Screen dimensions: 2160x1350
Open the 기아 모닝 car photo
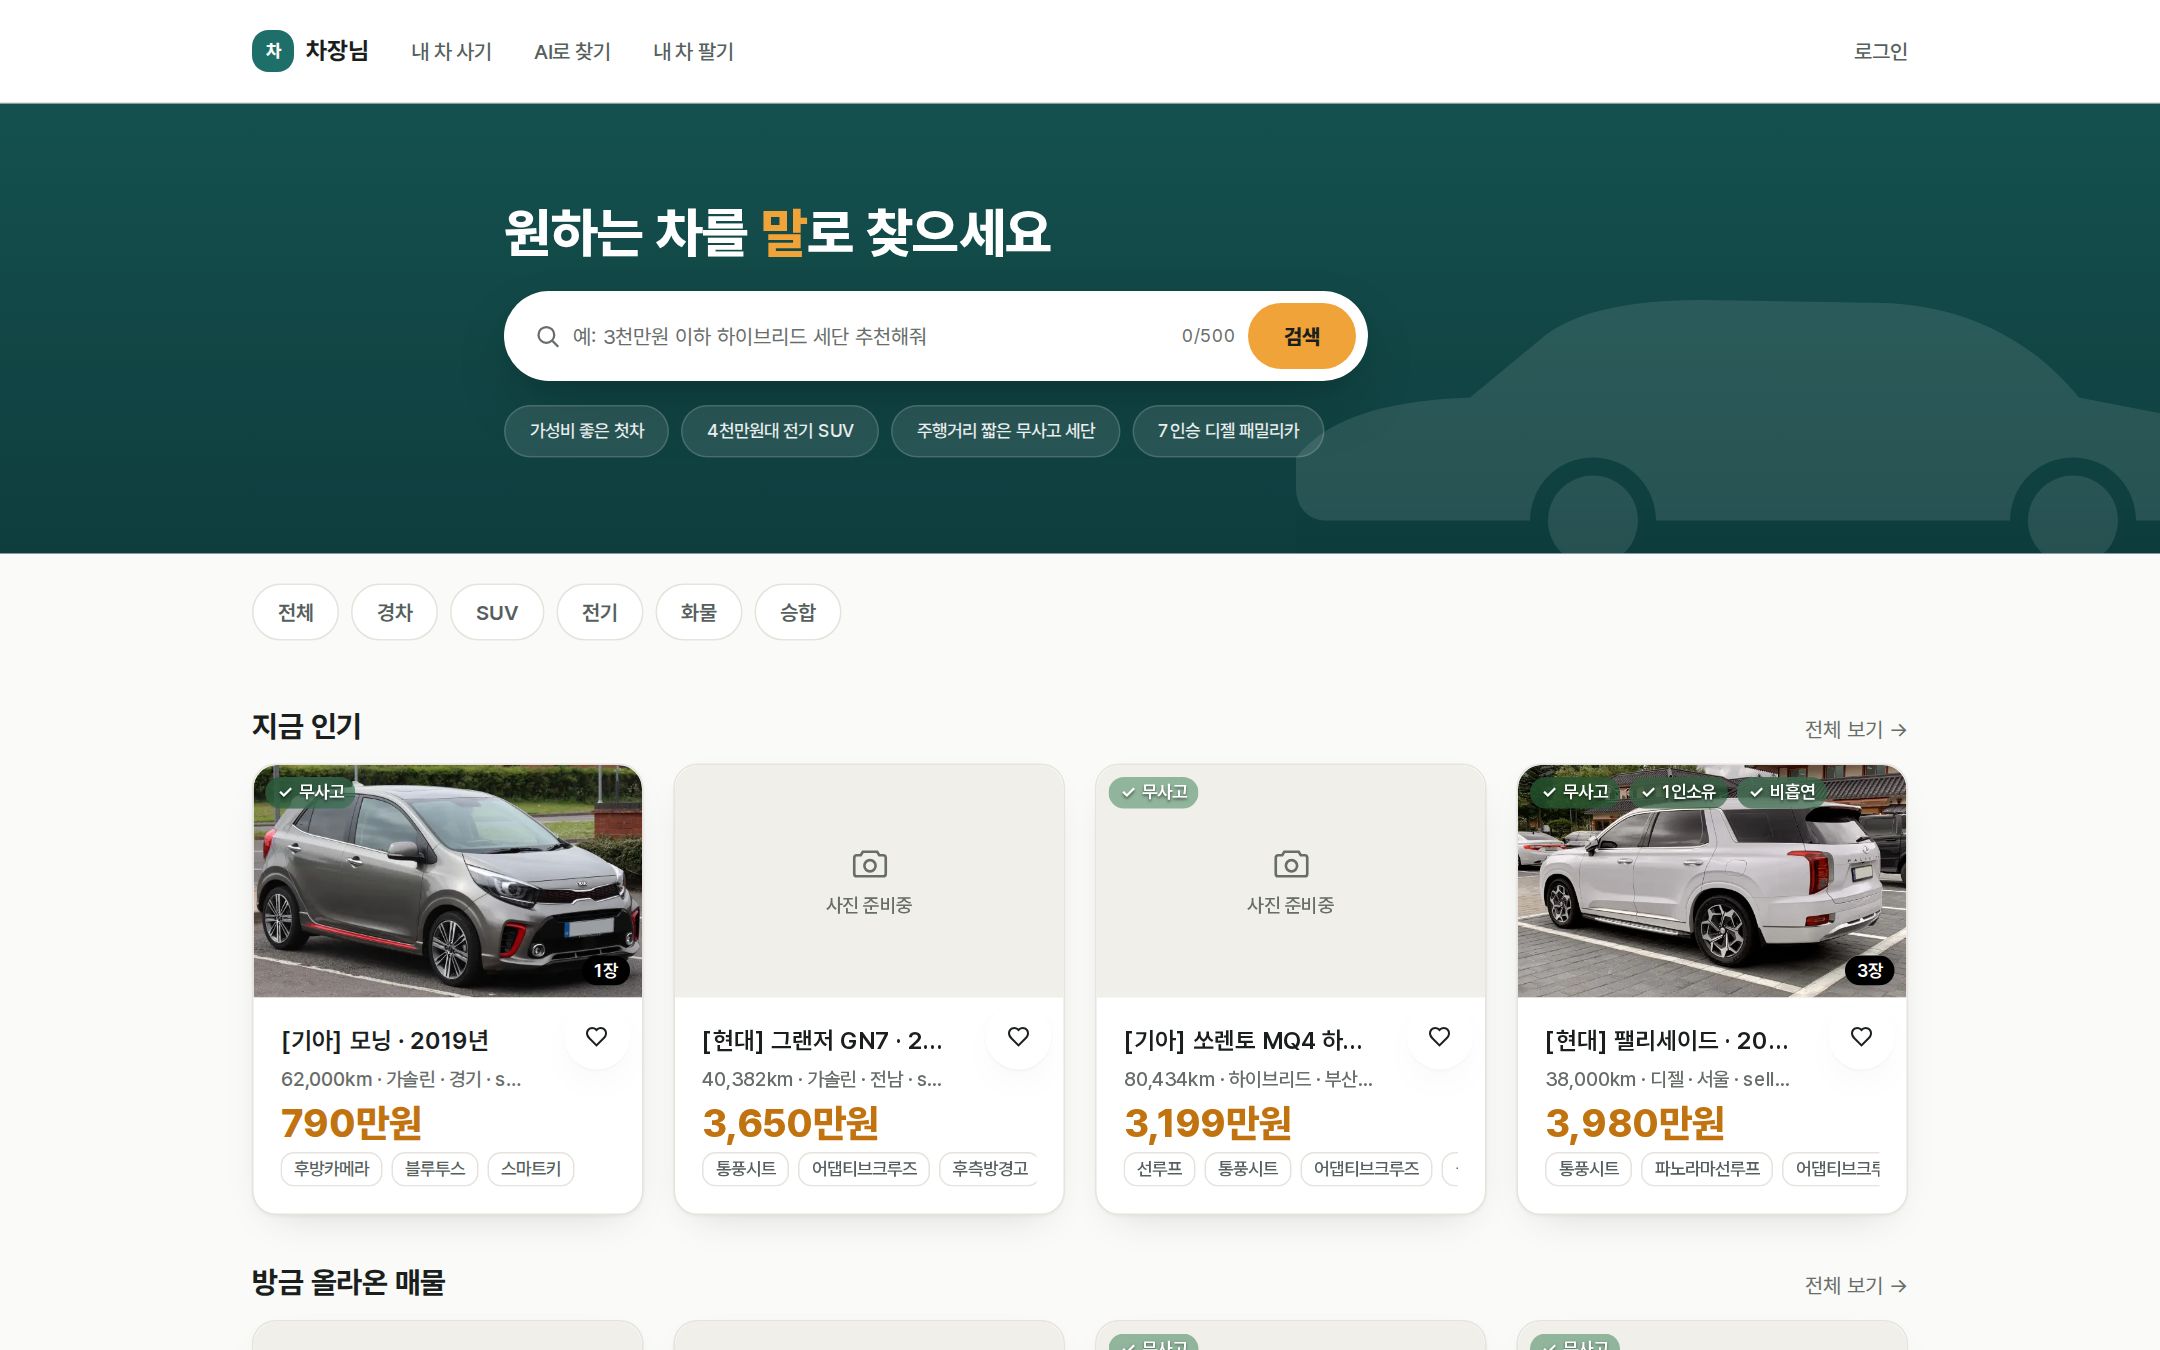click(448, 881)
